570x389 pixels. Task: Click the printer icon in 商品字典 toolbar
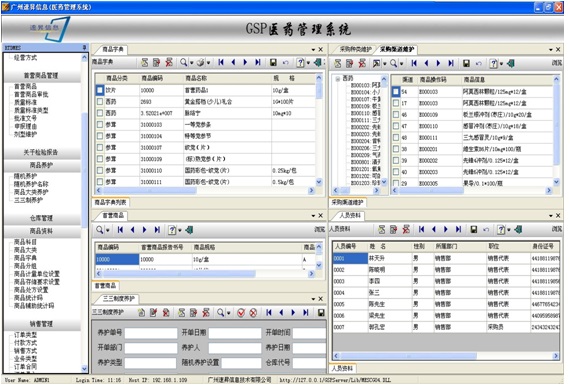200,63
